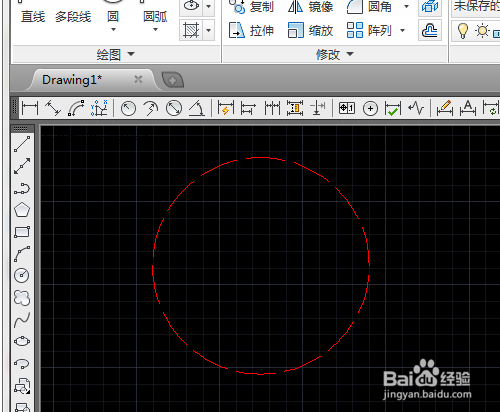500x412 pixels.
Task: Select Polyline tool in left toolbar
Action: point(22,188)
